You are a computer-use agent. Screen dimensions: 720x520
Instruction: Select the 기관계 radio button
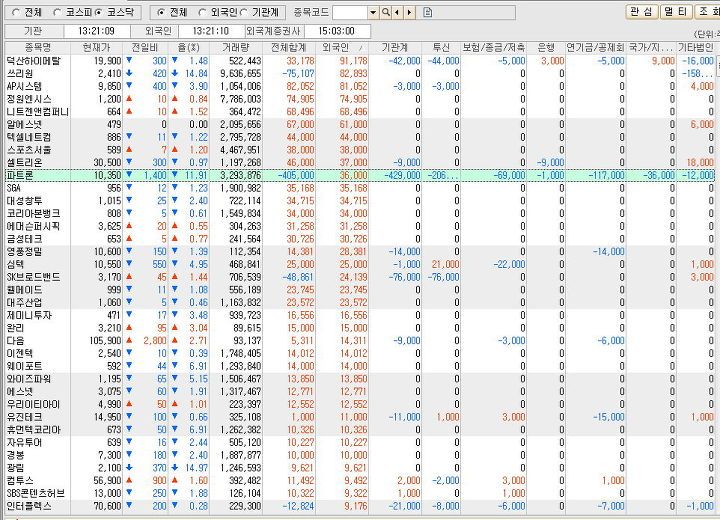click(244, 12)
